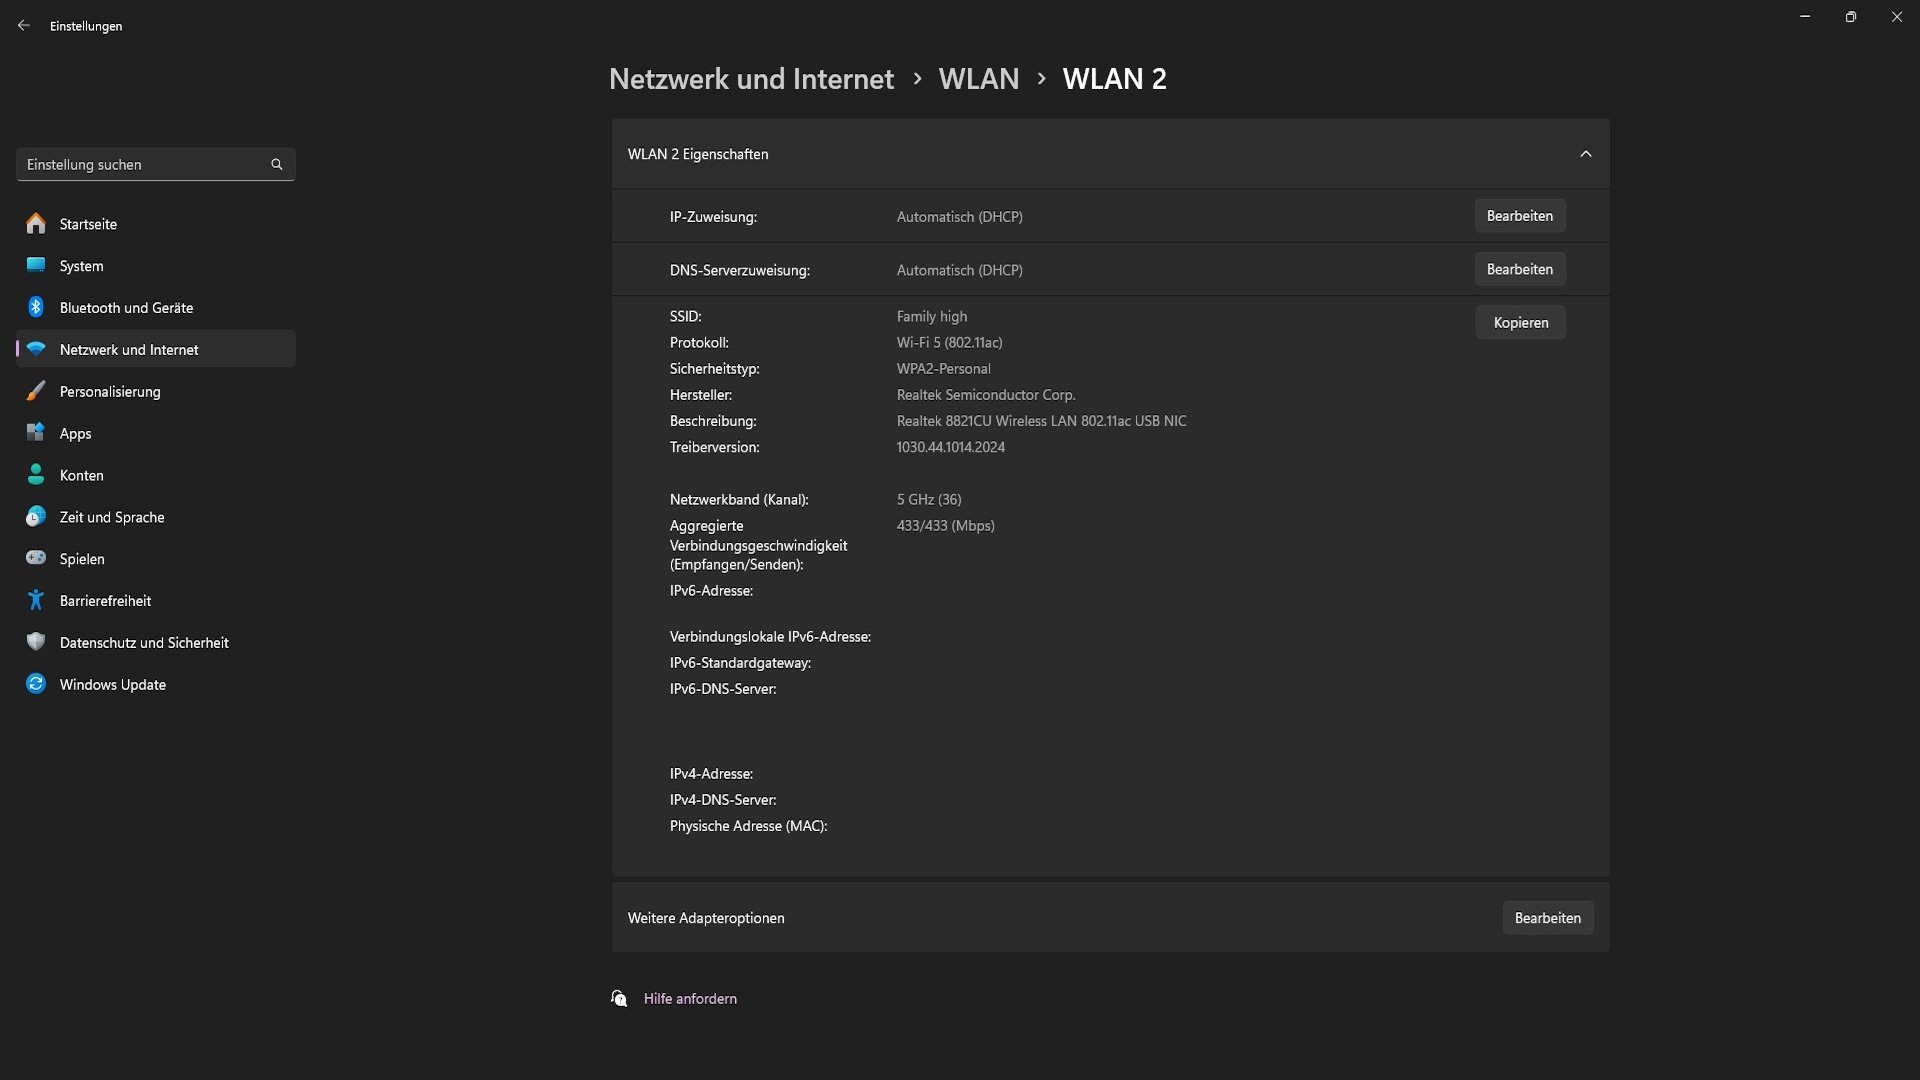Open Weitere Adapteroptionen via Bearbeiten
1920x1080 pixels.
(1547, 918)
